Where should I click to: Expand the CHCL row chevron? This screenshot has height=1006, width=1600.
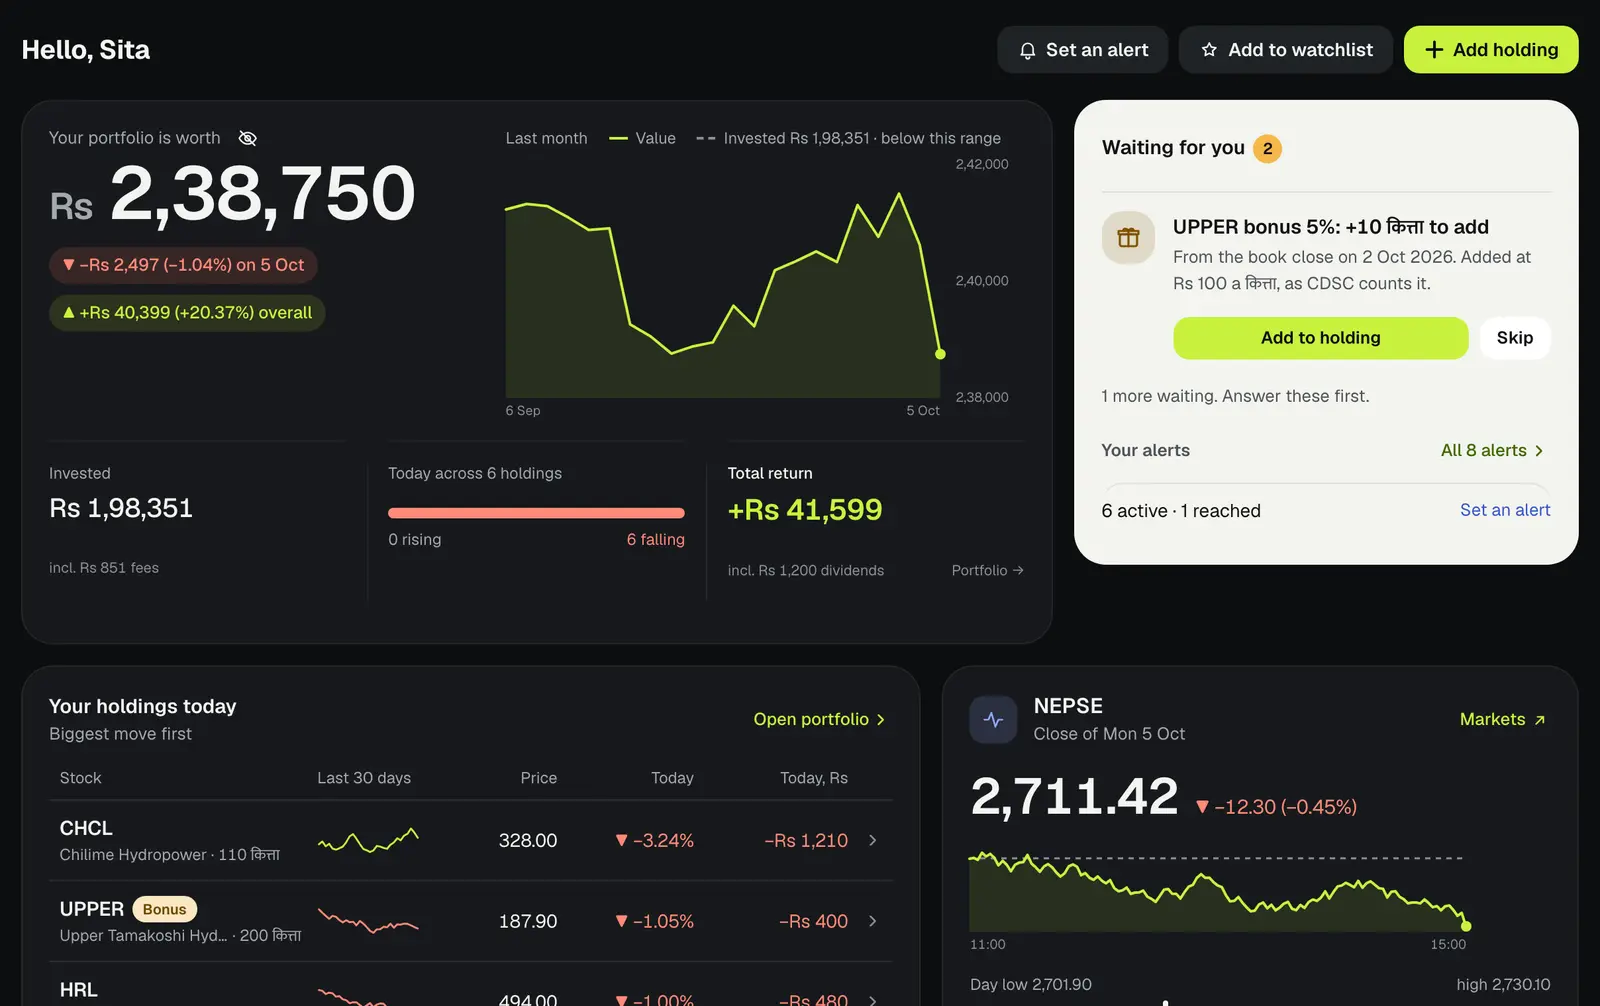coord(873,840)
